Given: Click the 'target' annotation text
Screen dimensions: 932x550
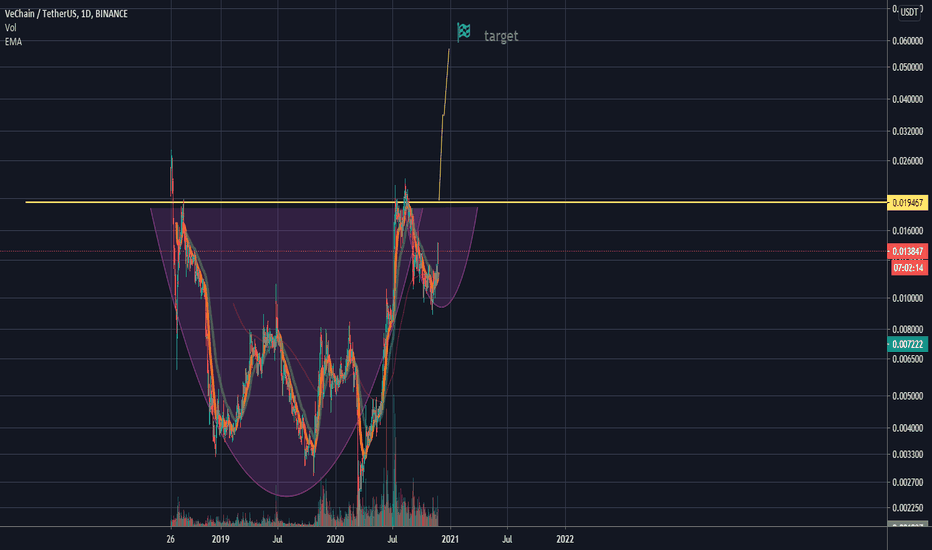Looking at the screenshot, I should click(501, 36).
